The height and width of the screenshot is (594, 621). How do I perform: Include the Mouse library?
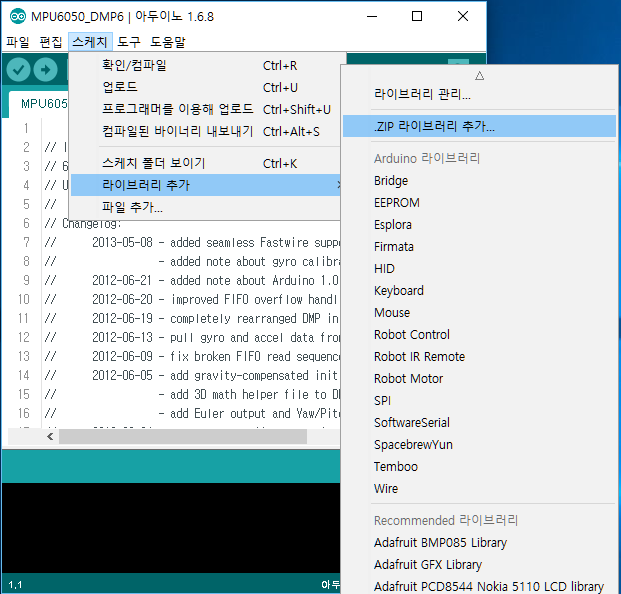pyautogui.click(x=479, y=312)
